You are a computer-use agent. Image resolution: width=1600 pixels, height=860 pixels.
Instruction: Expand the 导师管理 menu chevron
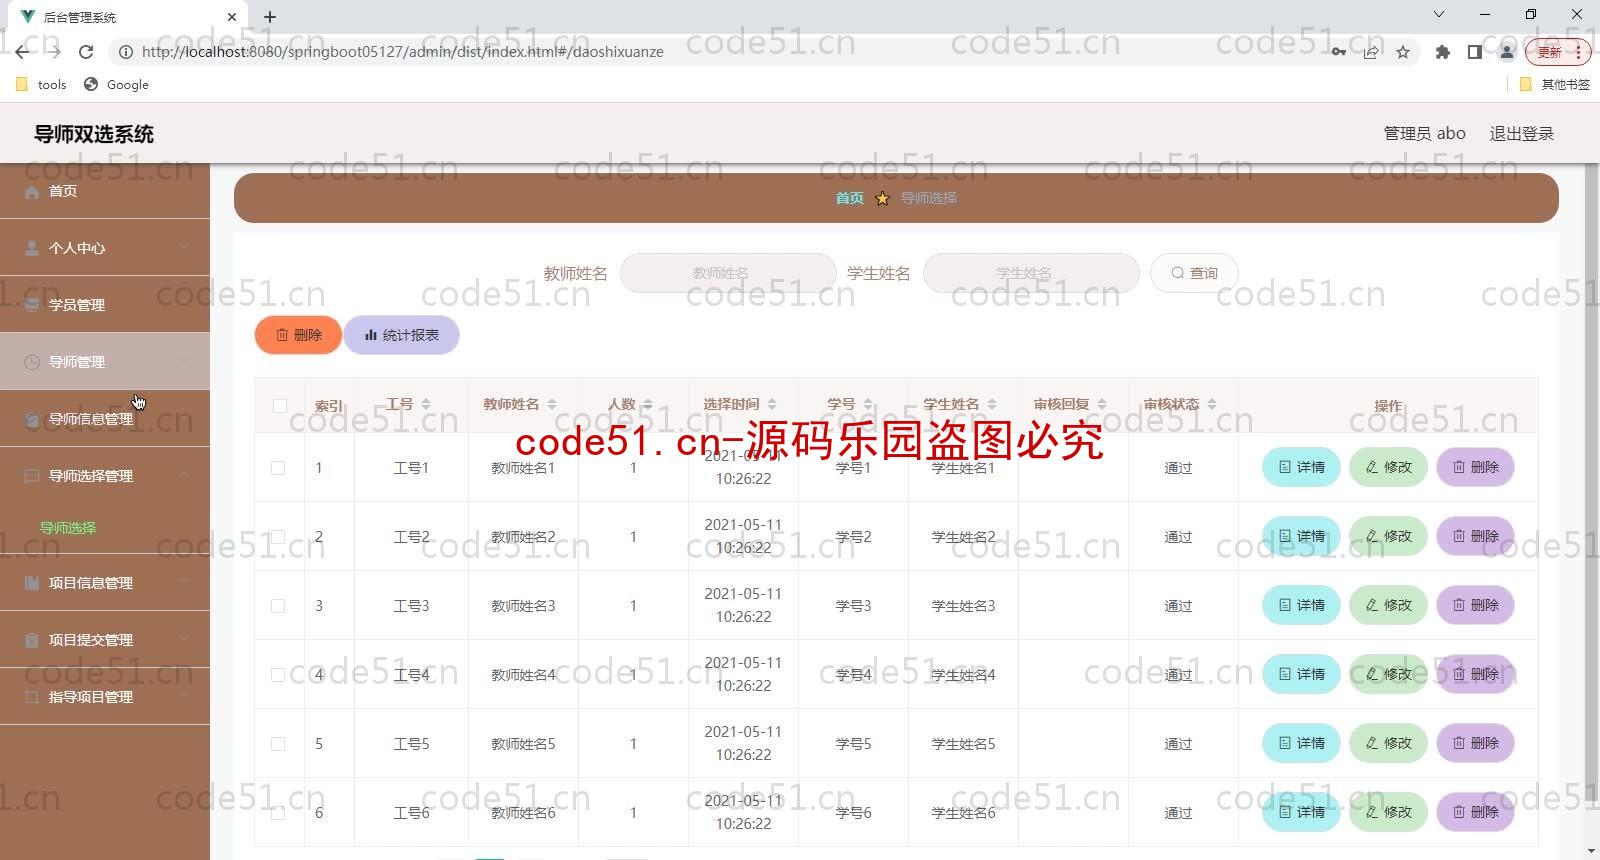point(184,361)
